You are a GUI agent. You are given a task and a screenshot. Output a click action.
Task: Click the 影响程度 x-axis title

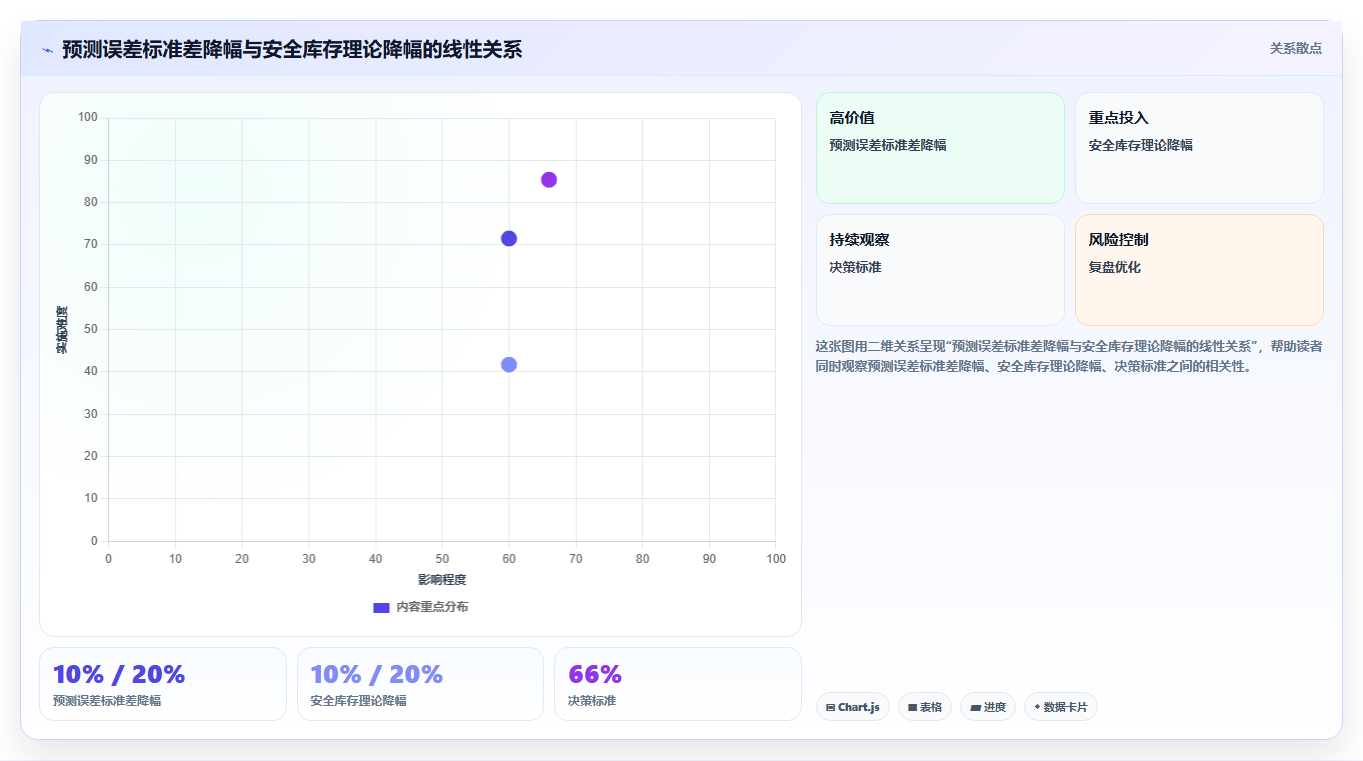tap(442, 580)
